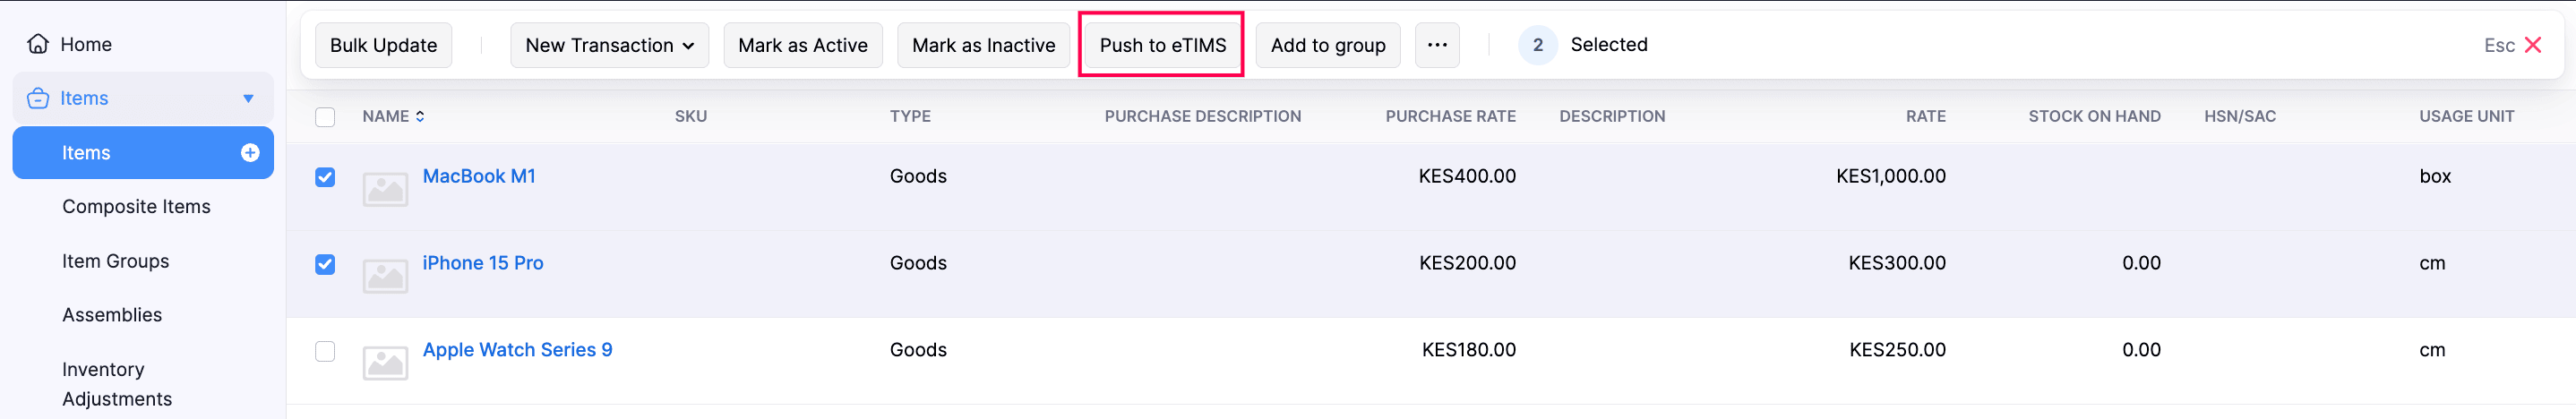The height and width of the screenshot is (419, 2576).
Task: Collapse the Items section arrow in sidebar
Action: tap(248, 98)
